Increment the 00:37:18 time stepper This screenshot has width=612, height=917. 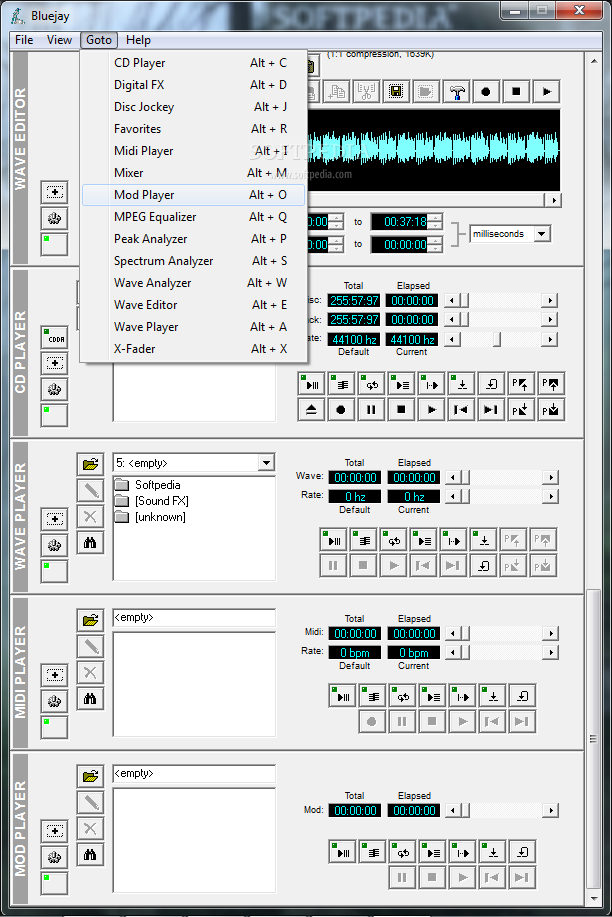click(436, 218)
